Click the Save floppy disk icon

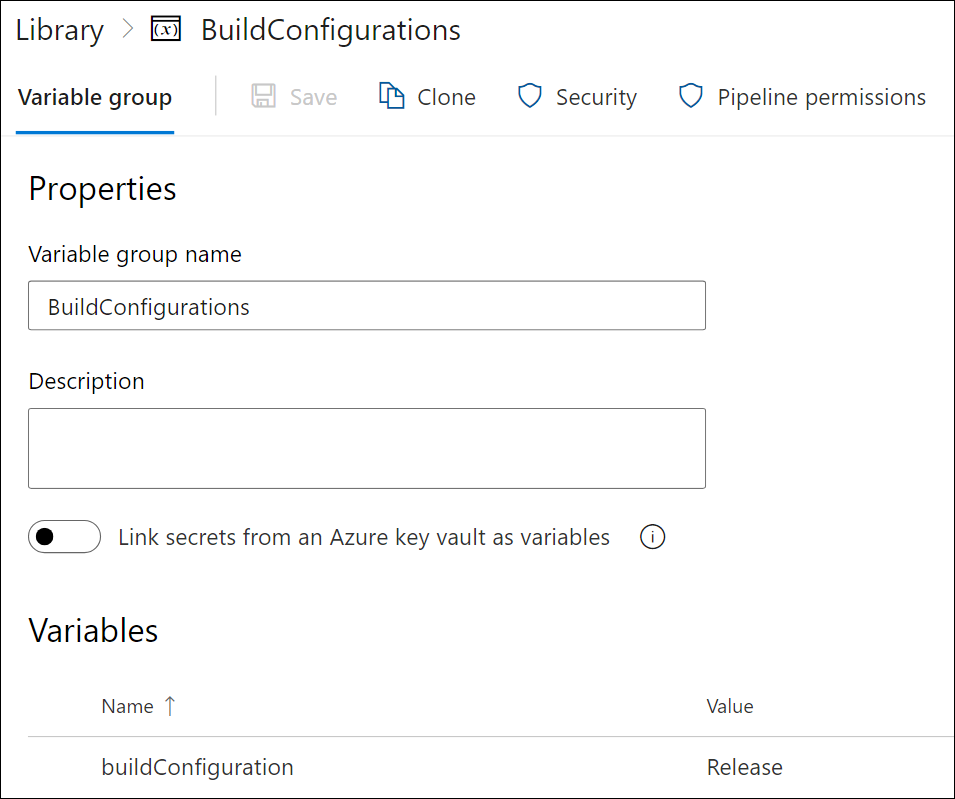click(x=264, y=96)
